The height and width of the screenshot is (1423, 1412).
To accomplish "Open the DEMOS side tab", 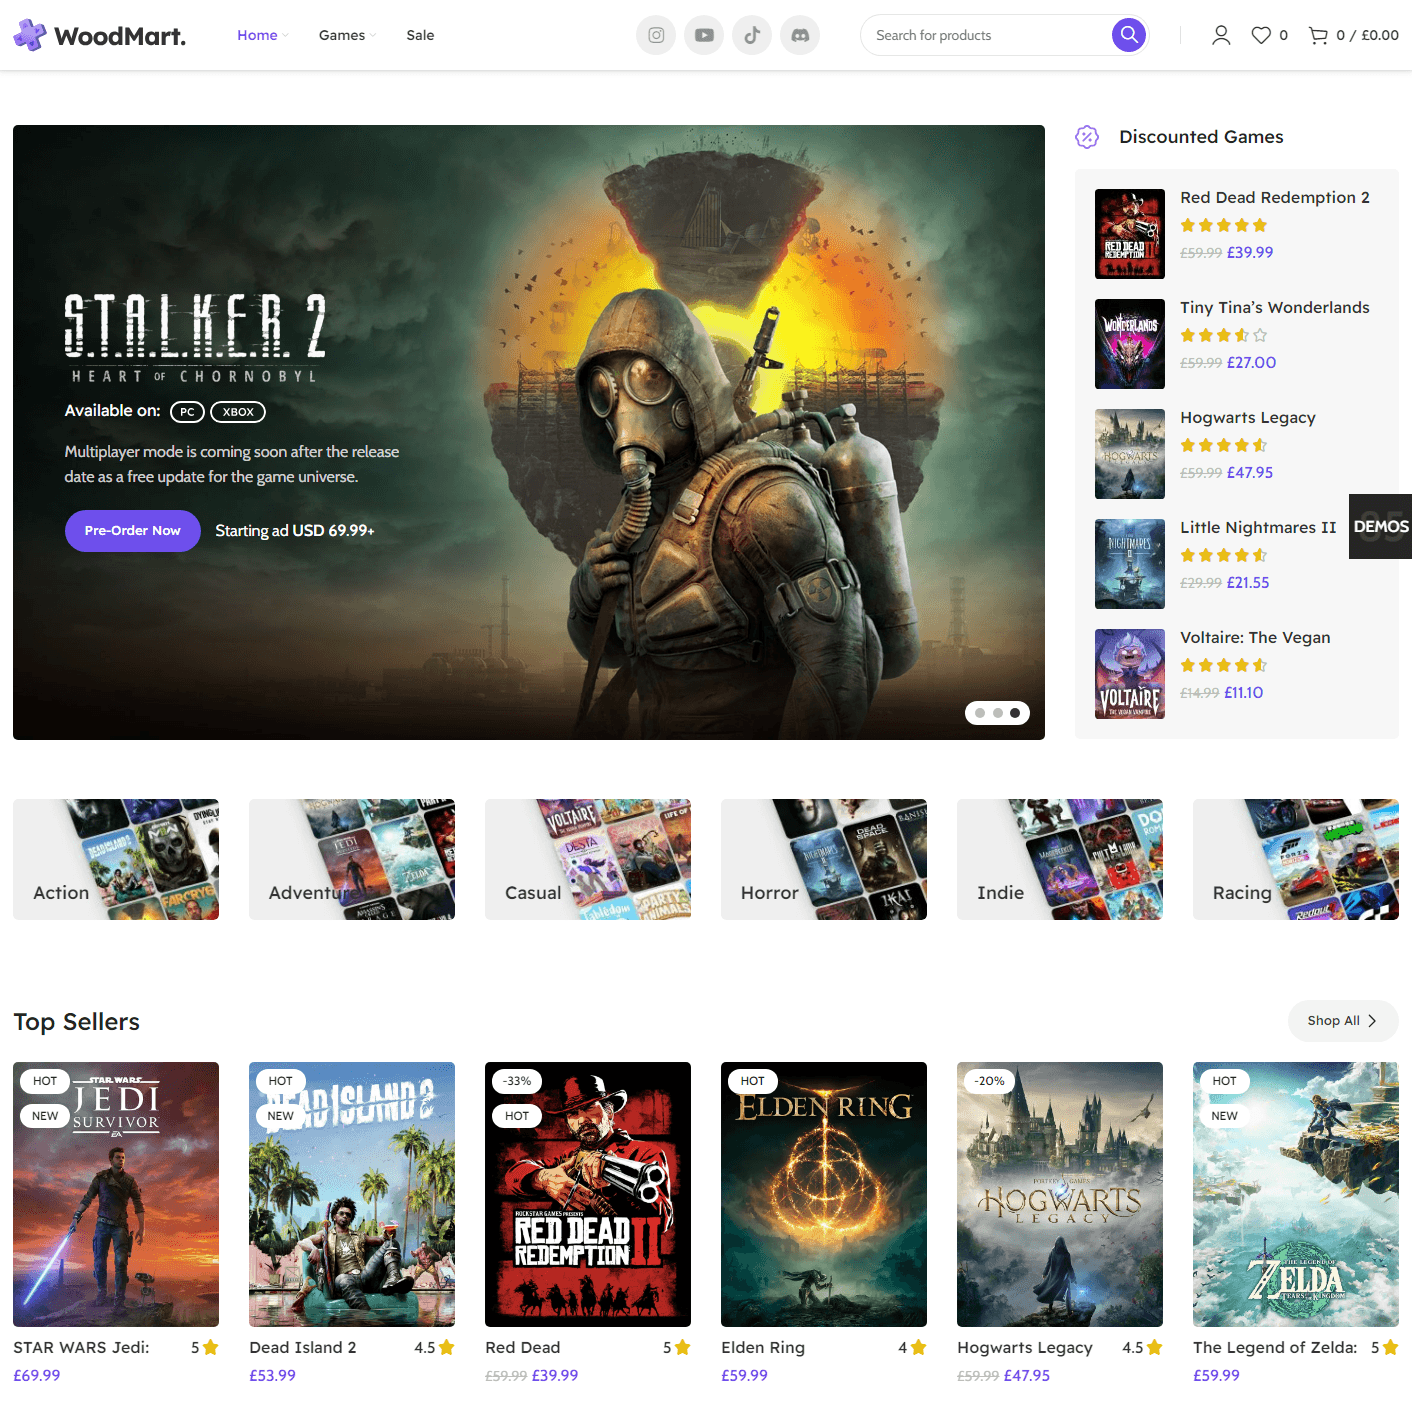I will click(1380, 526).
